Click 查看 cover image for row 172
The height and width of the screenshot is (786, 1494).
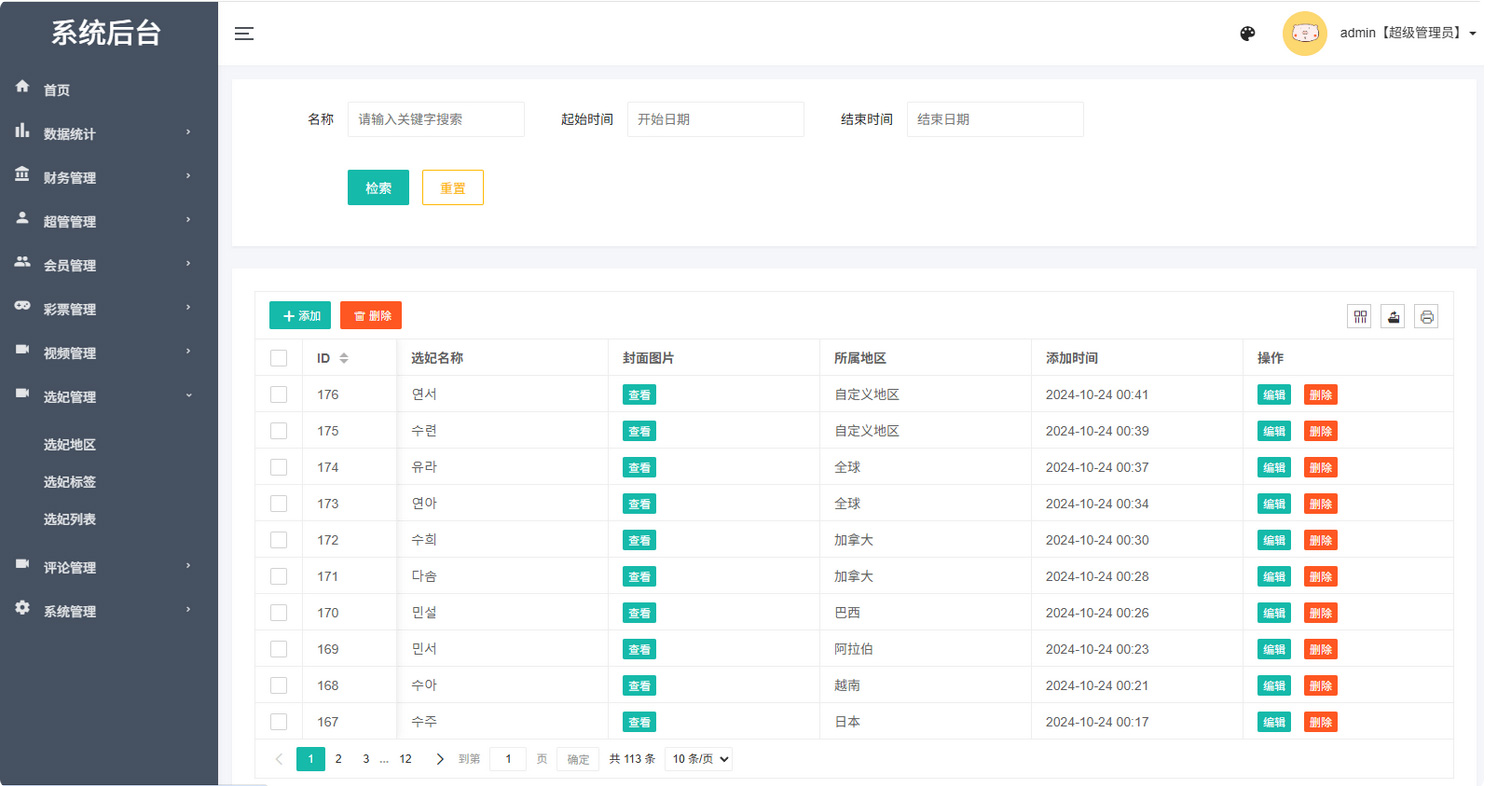tap(639, 540)
